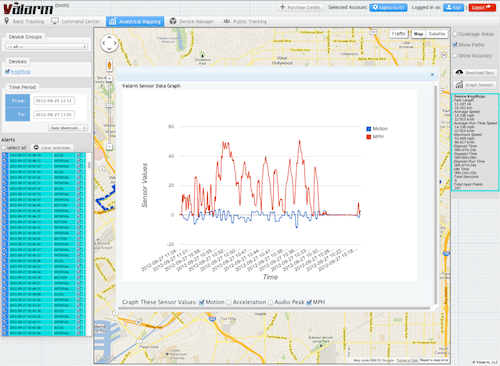
Task: Click the clear selection button
Action: click(52, 148)
